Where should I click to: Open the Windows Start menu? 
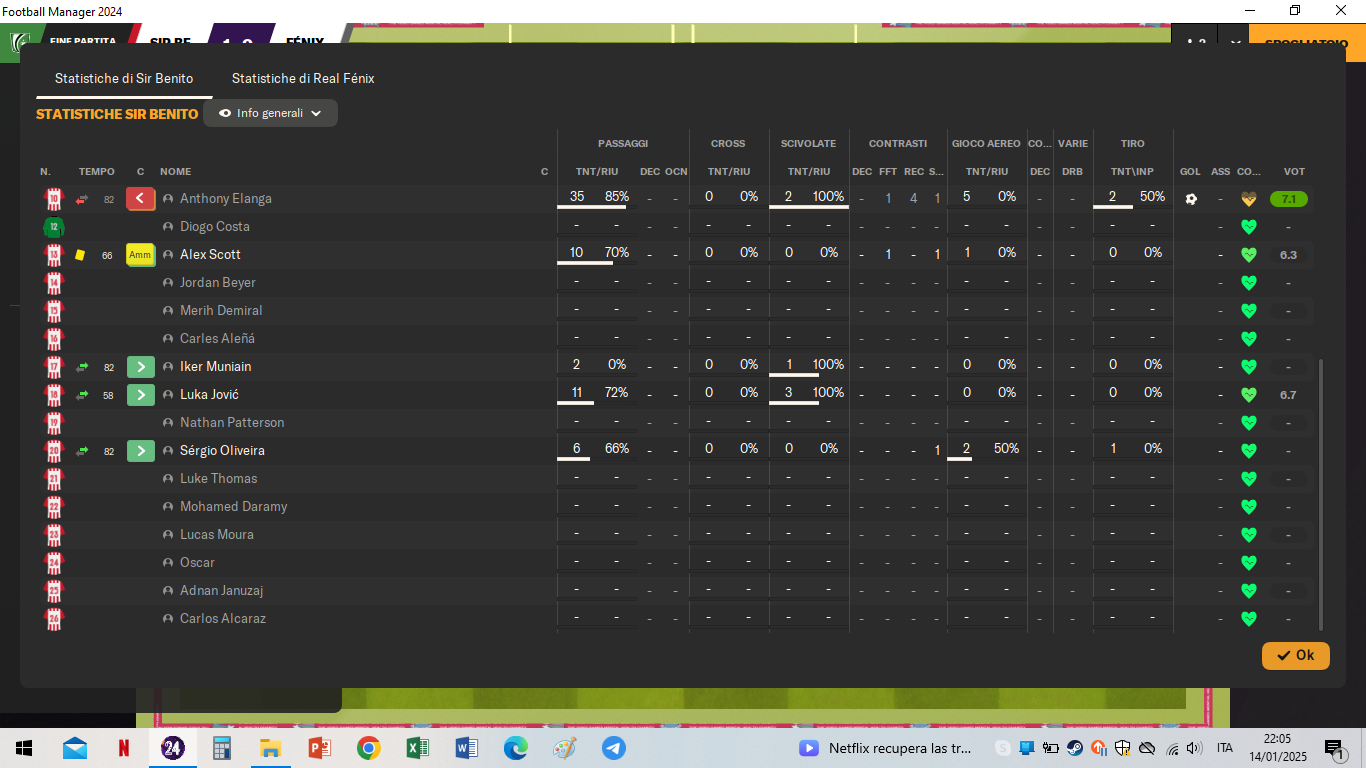click(24, 748)
